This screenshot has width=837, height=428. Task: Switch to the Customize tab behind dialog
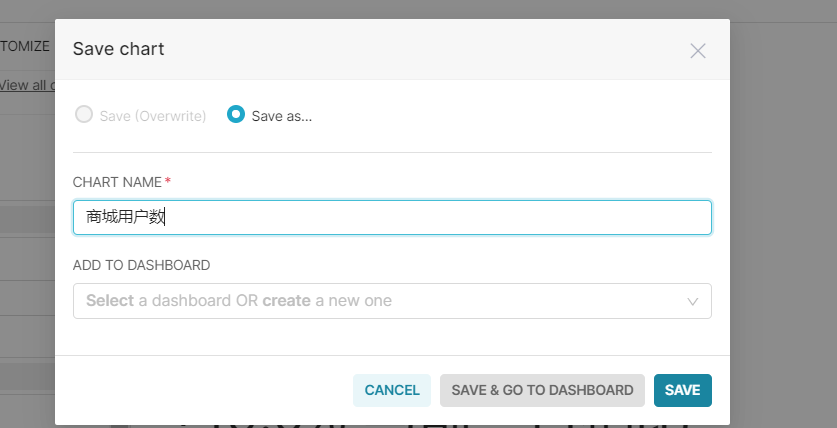[26, 46]
